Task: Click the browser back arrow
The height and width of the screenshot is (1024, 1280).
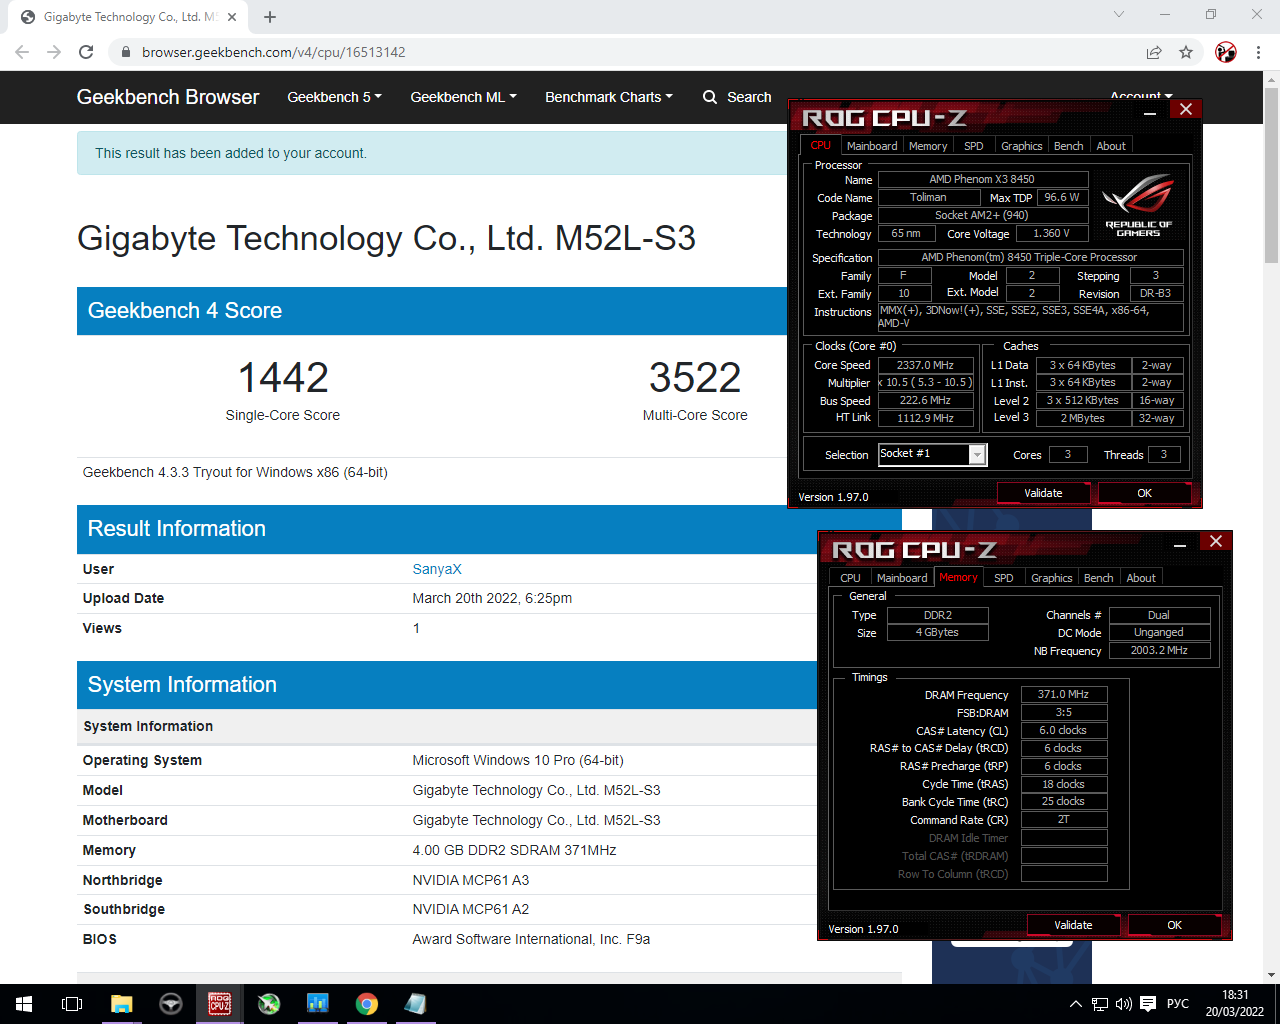Action: pos(22,52)
